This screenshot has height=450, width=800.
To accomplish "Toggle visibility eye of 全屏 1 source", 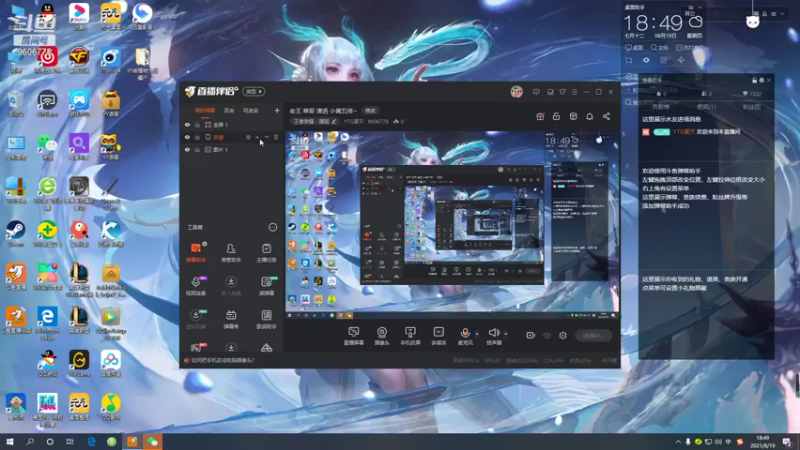I will 187,124.
